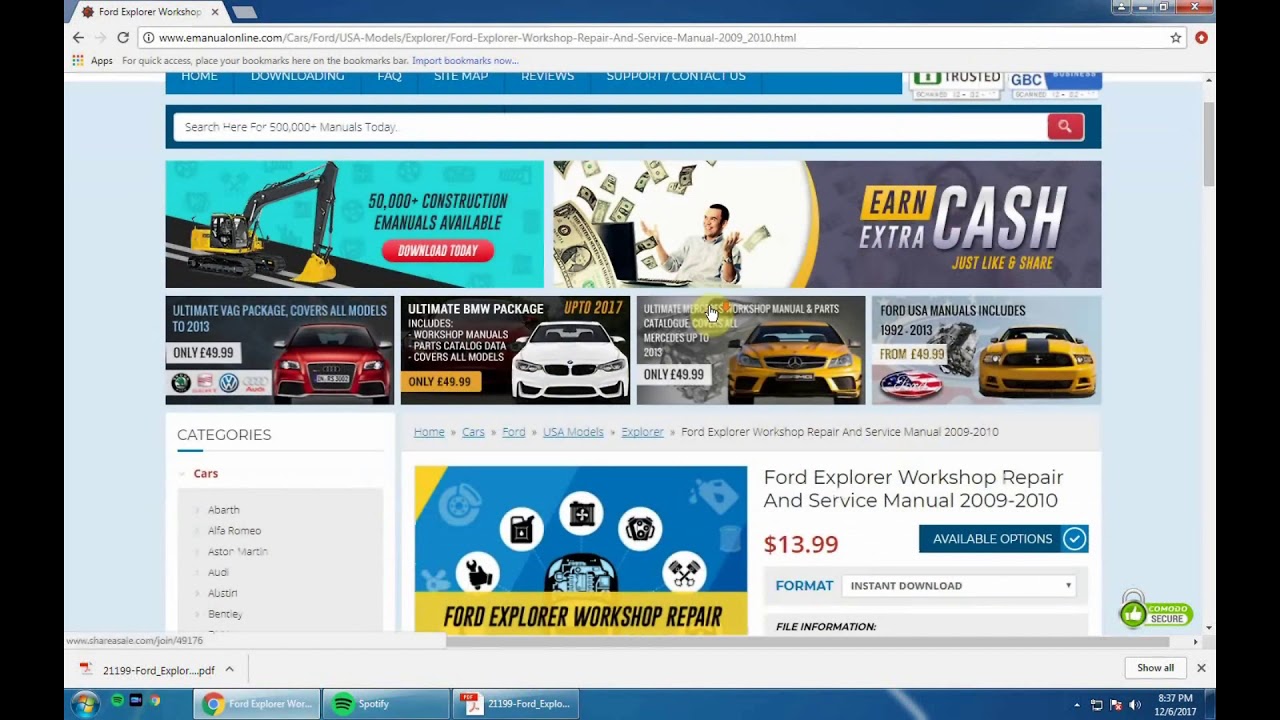Click the Import bookmarks now link

coord(465,61)
